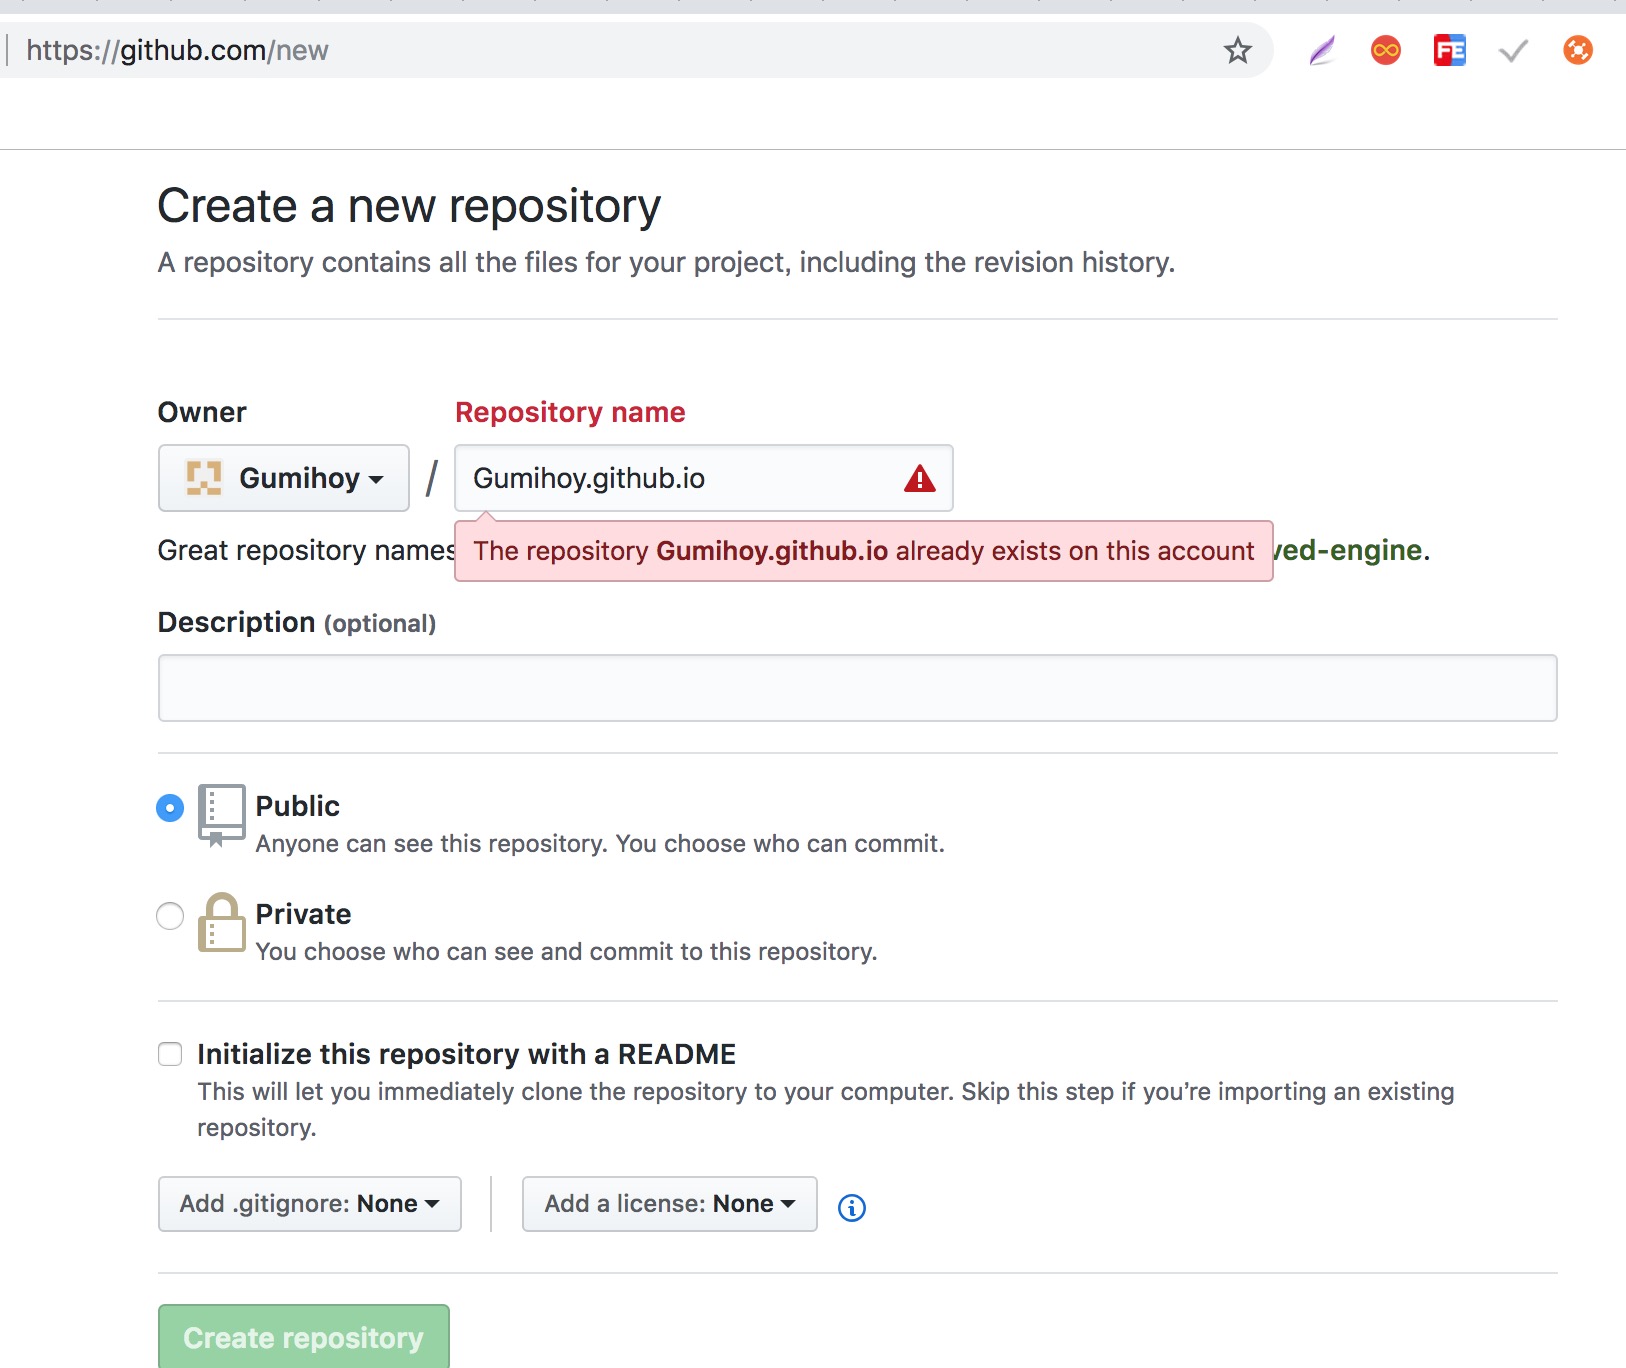The image size is (1626, 1368).
Task: Enable Initialize this repository with a README
Action: click(170, 1054)
